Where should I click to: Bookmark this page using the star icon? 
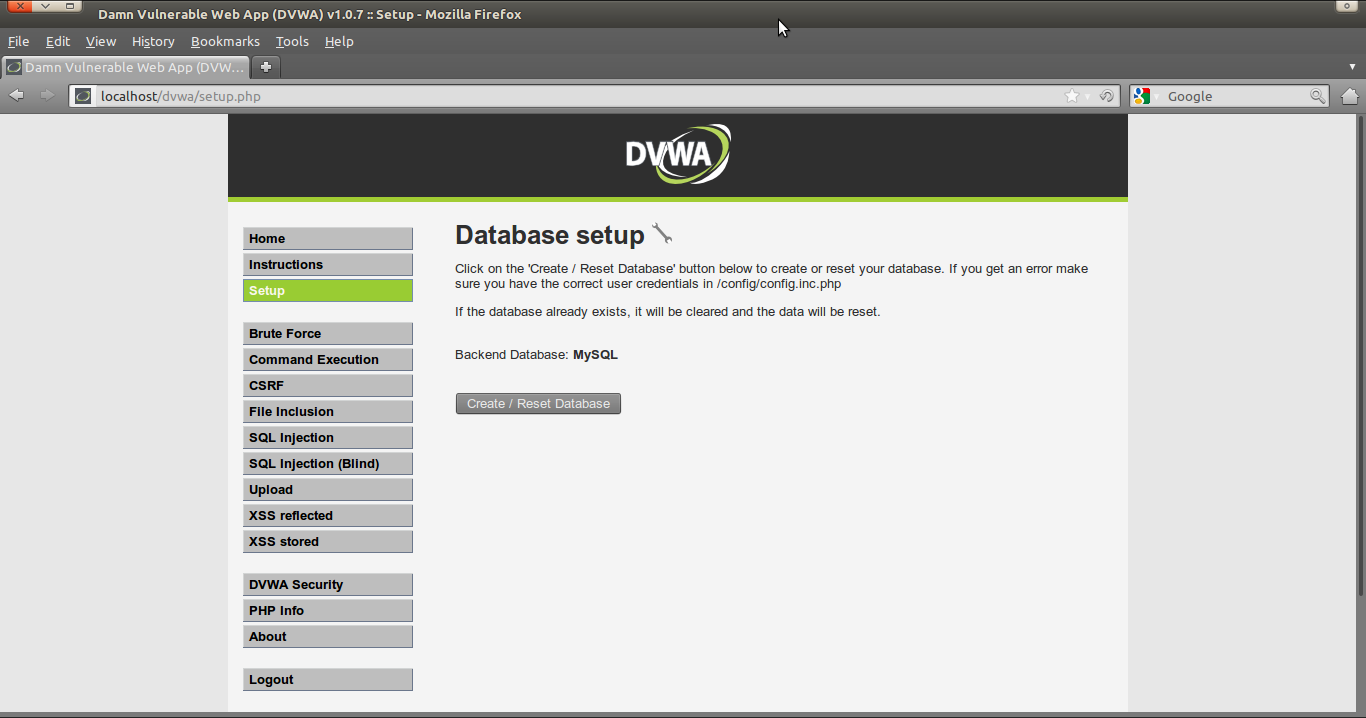(1071, 96)
